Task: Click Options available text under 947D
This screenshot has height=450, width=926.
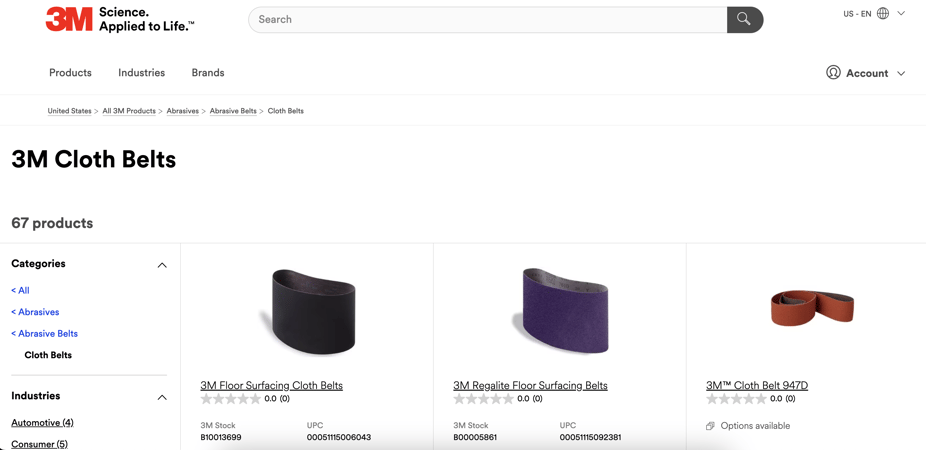Action: point(755,426)
